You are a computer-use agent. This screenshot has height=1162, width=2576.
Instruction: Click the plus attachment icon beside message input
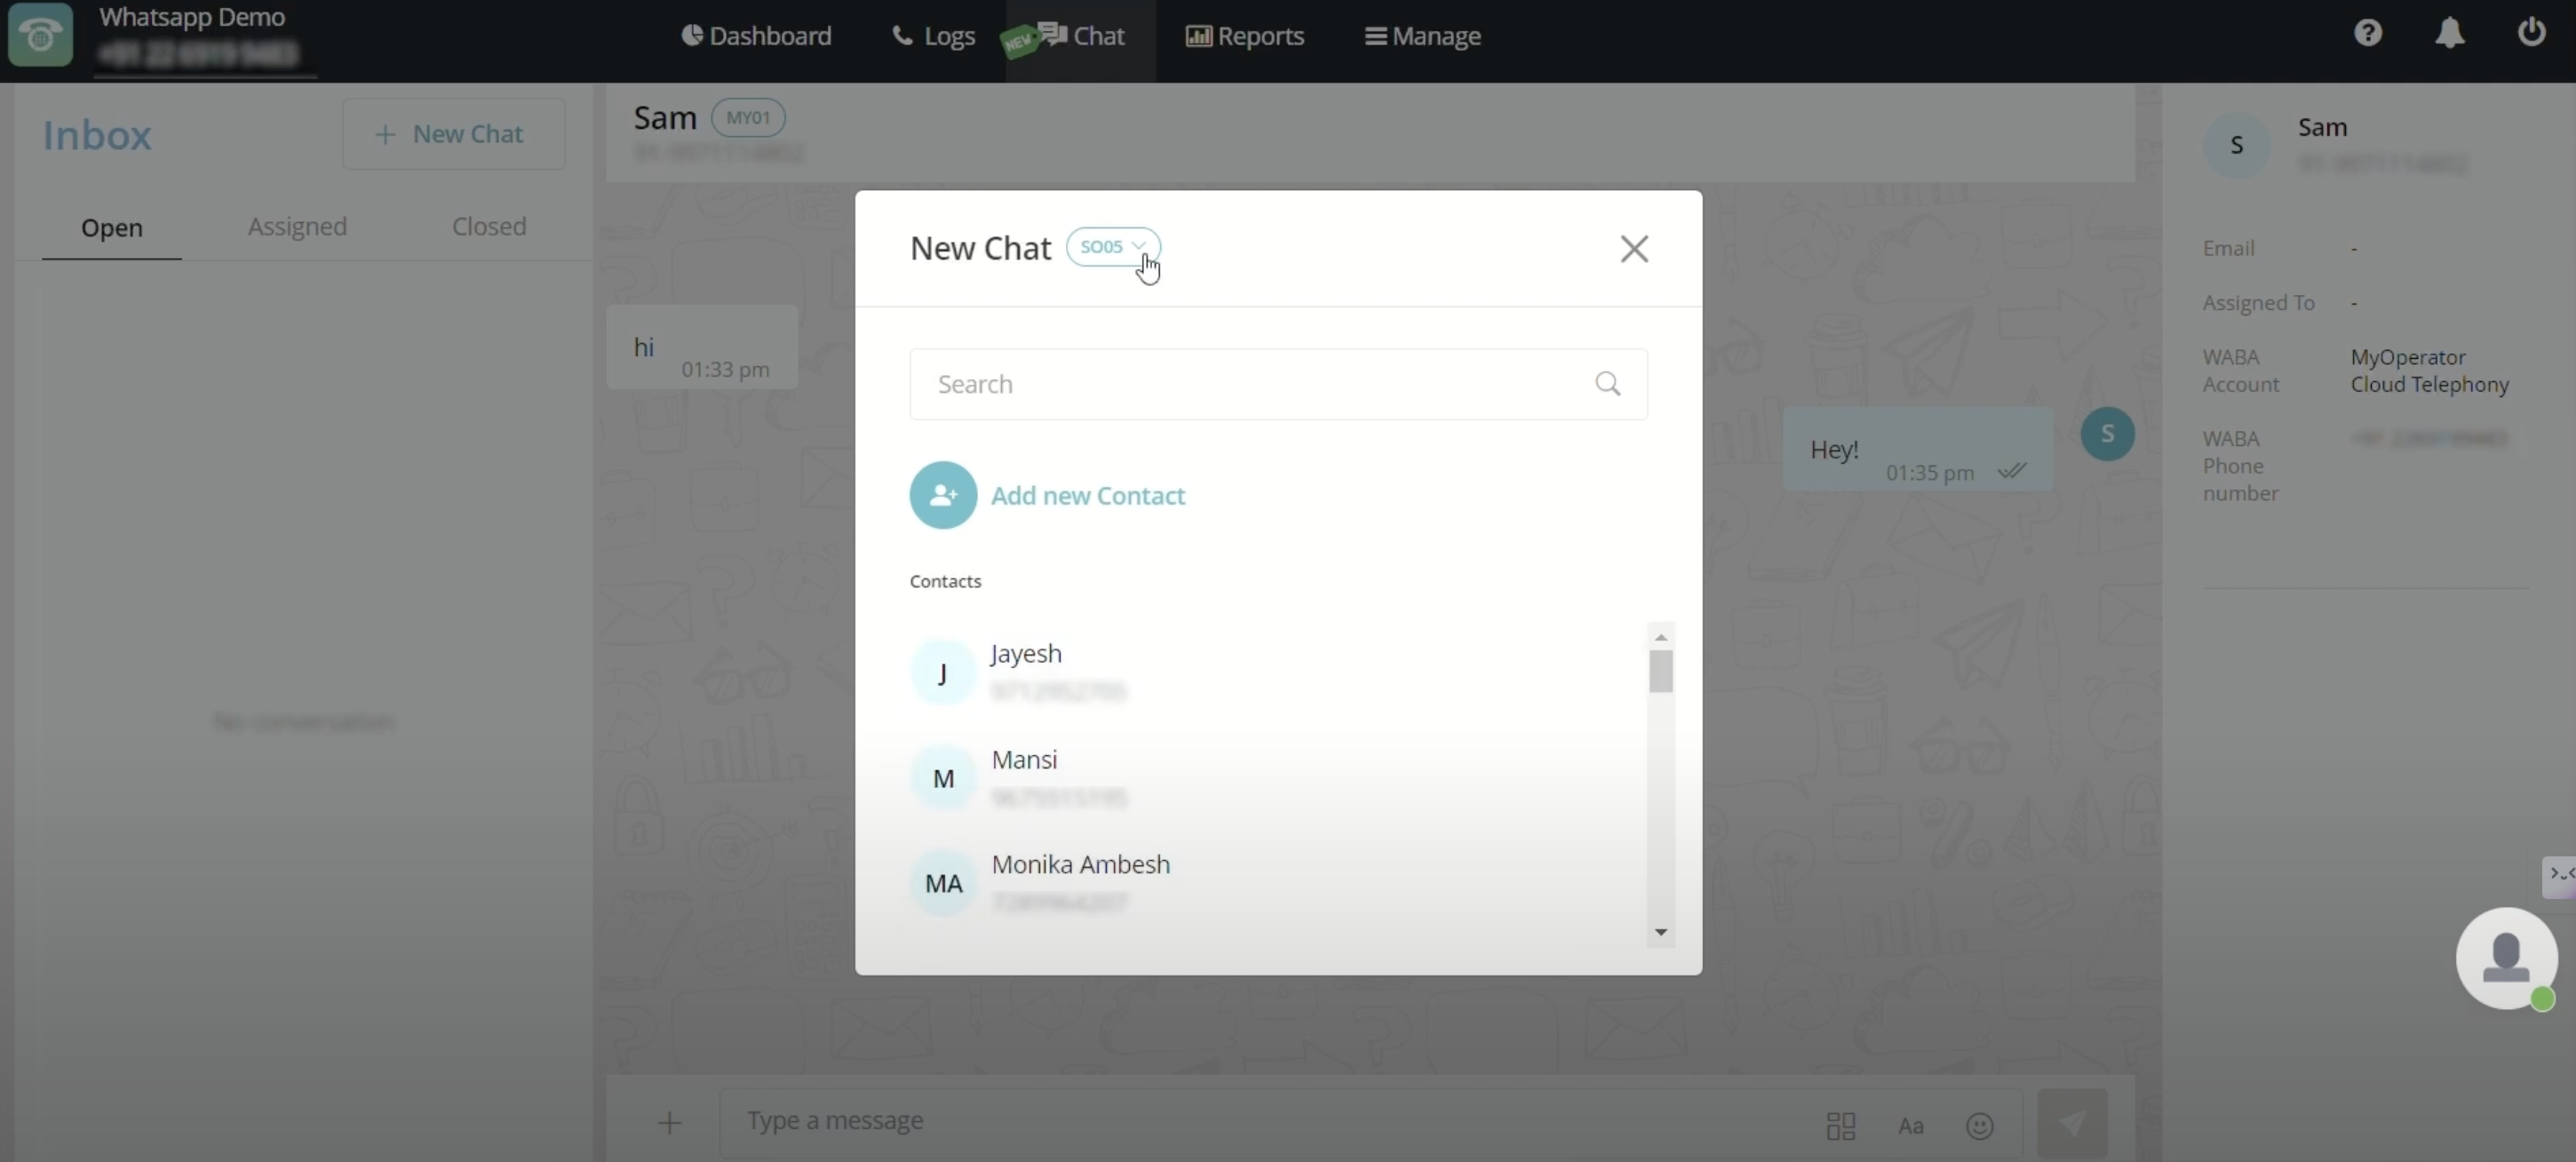(668, 1122)
